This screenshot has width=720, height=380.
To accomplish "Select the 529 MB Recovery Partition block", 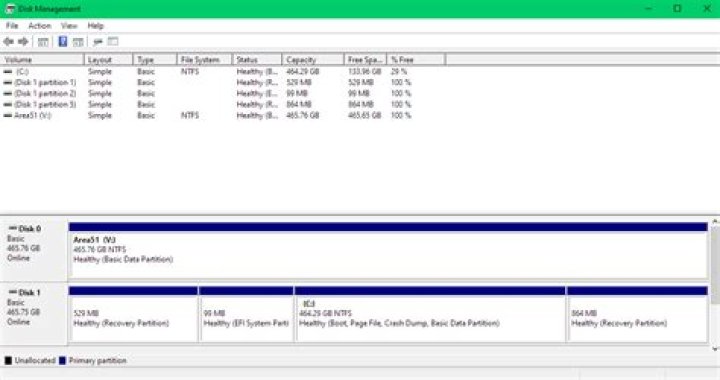I will [x=133, y=314].
